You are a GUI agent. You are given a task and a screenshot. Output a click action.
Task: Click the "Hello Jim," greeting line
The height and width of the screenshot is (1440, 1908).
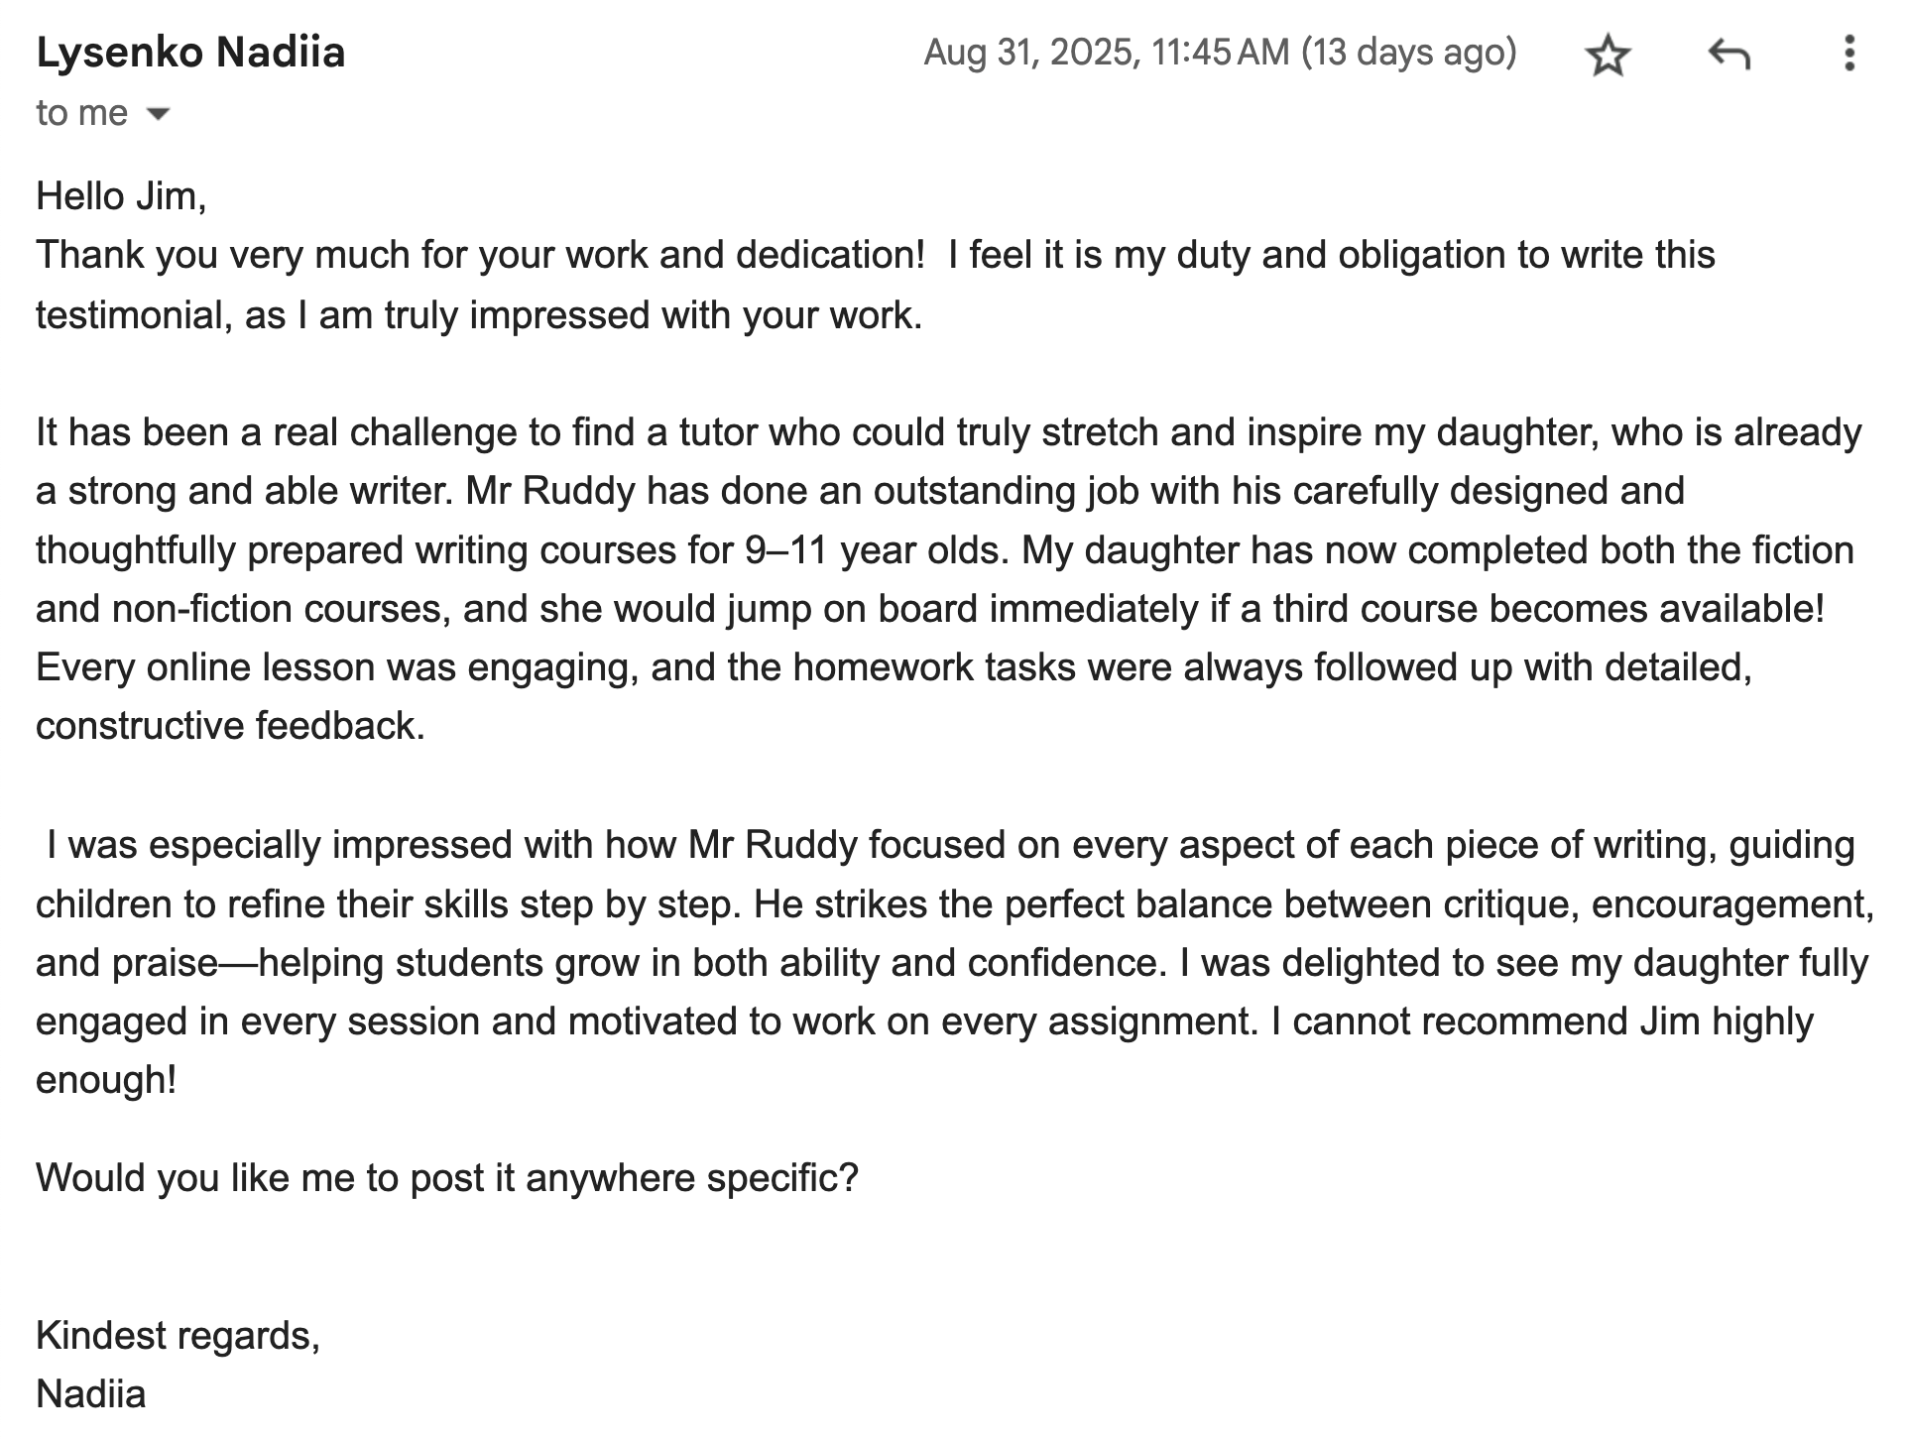(121, 196)
